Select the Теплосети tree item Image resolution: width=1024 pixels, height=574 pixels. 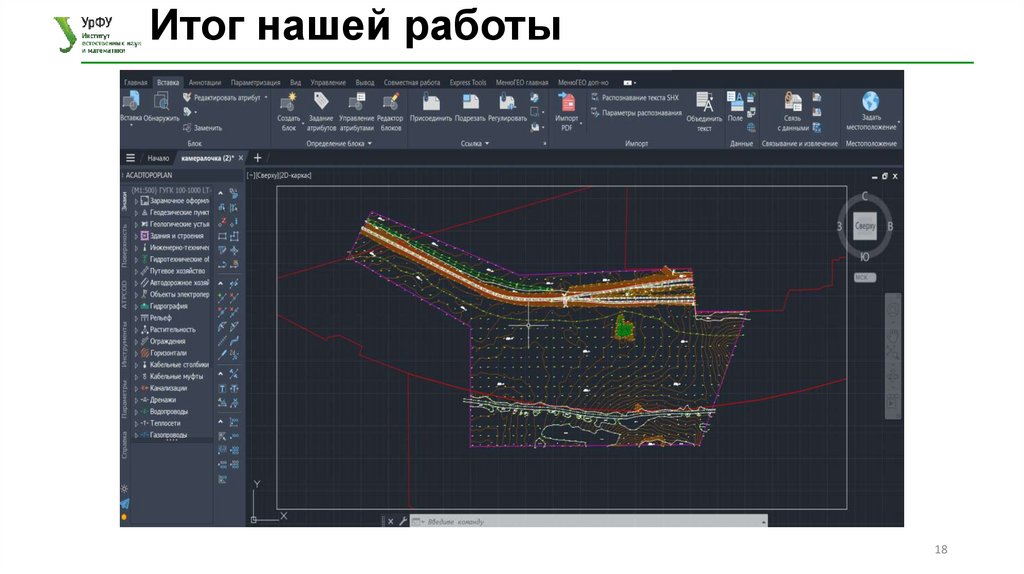pos(165,424)
